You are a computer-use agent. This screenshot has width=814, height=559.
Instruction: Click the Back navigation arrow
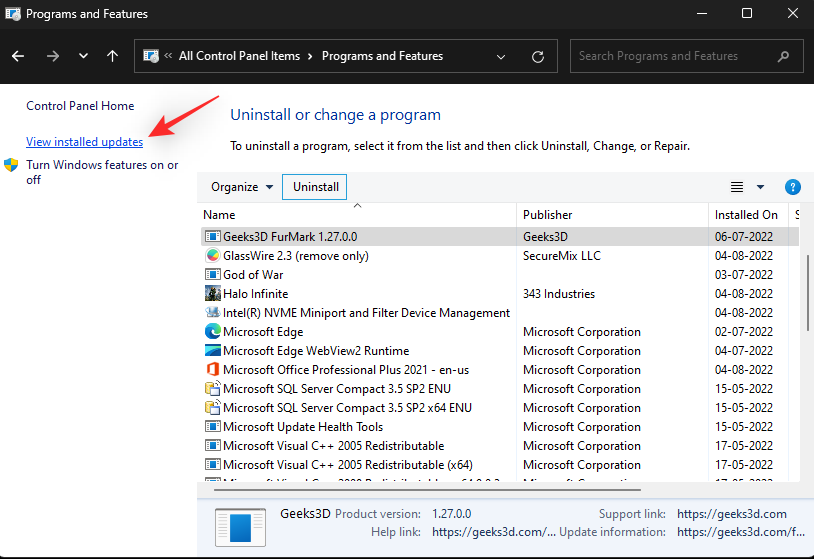pos(19,56)
